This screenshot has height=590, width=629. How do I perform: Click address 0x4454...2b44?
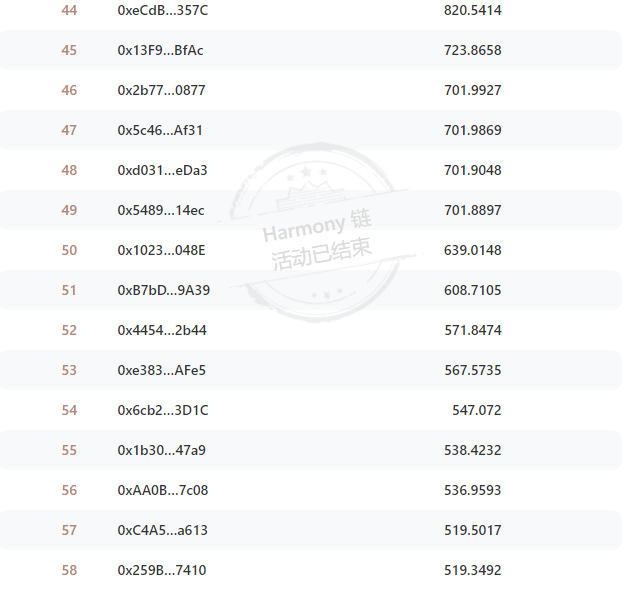tap(162, 330)
